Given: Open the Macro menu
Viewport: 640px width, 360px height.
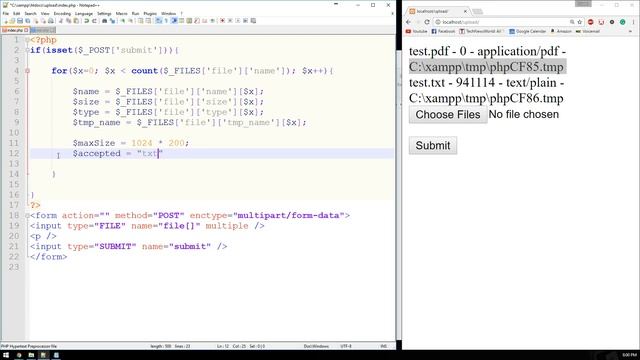Looking at the screenshot, I should 121,13.
